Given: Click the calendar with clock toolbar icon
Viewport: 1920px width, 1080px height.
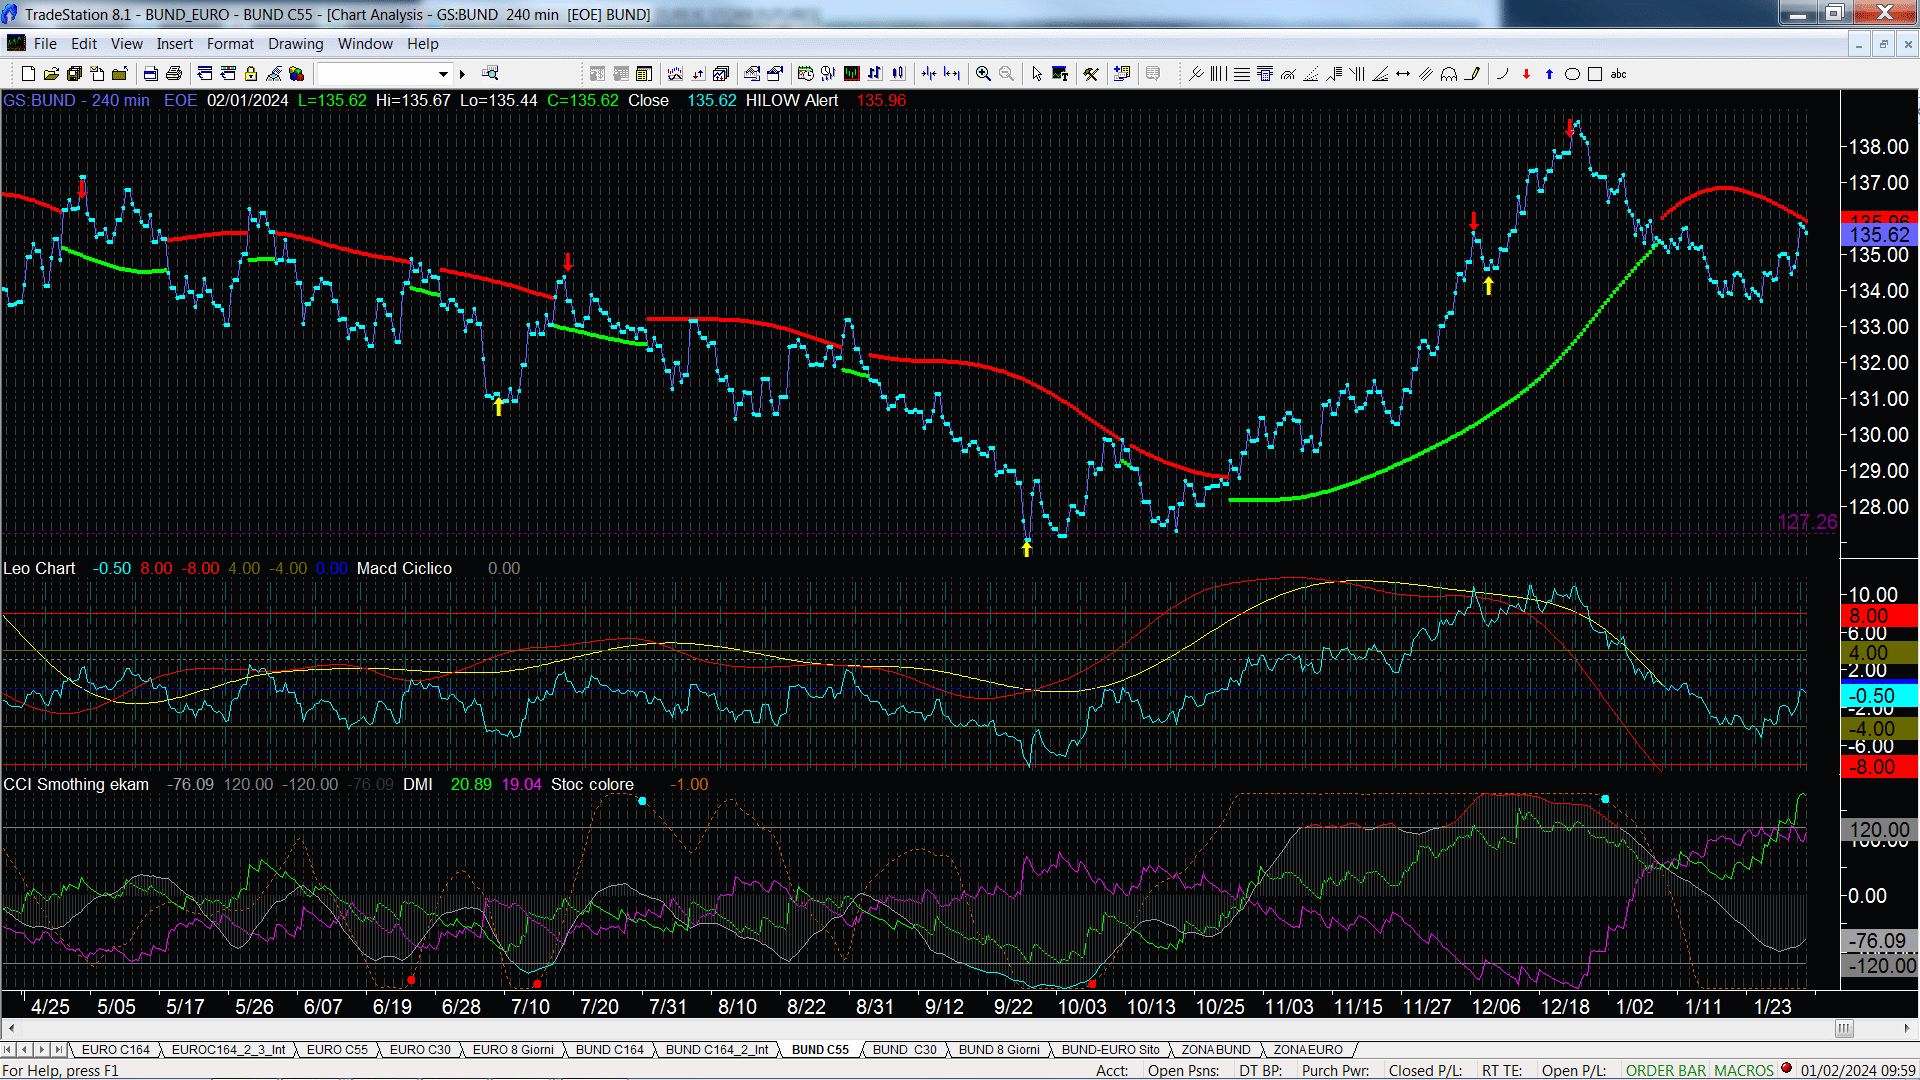Looking at the screenshot, I should pos(805,74).
